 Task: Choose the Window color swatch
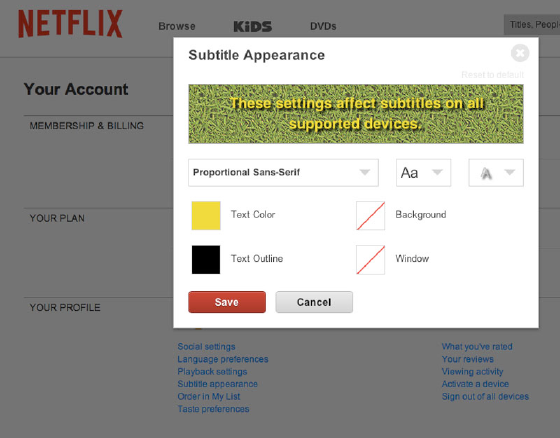370,260
